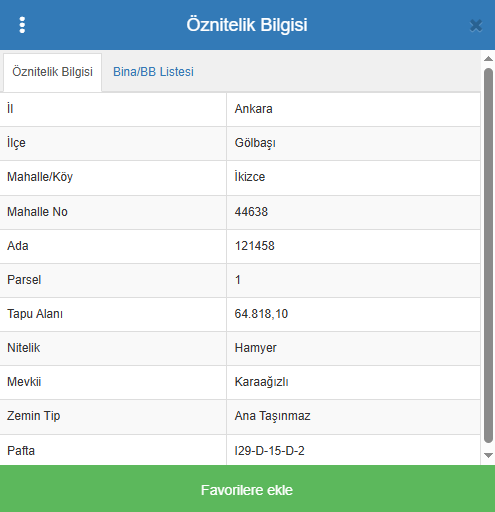This screenshot has width=495, height=512.
Task: Click the Karaağızlı Mevkii value
Action: [x=261, y=382]
